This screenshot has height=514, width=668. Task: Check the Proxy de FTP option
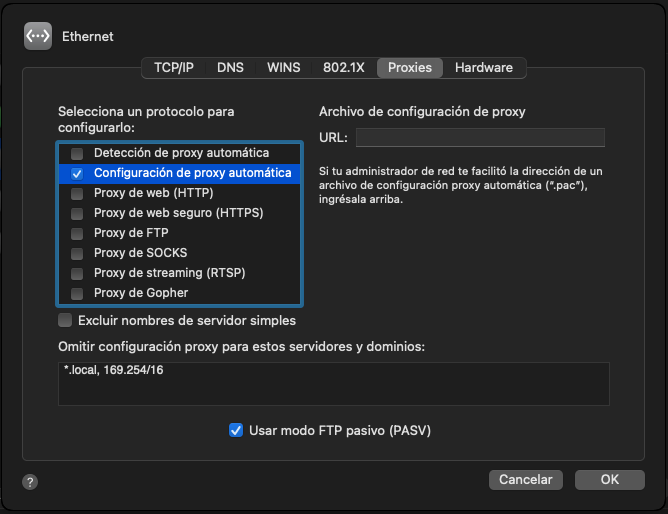[77, 233]
